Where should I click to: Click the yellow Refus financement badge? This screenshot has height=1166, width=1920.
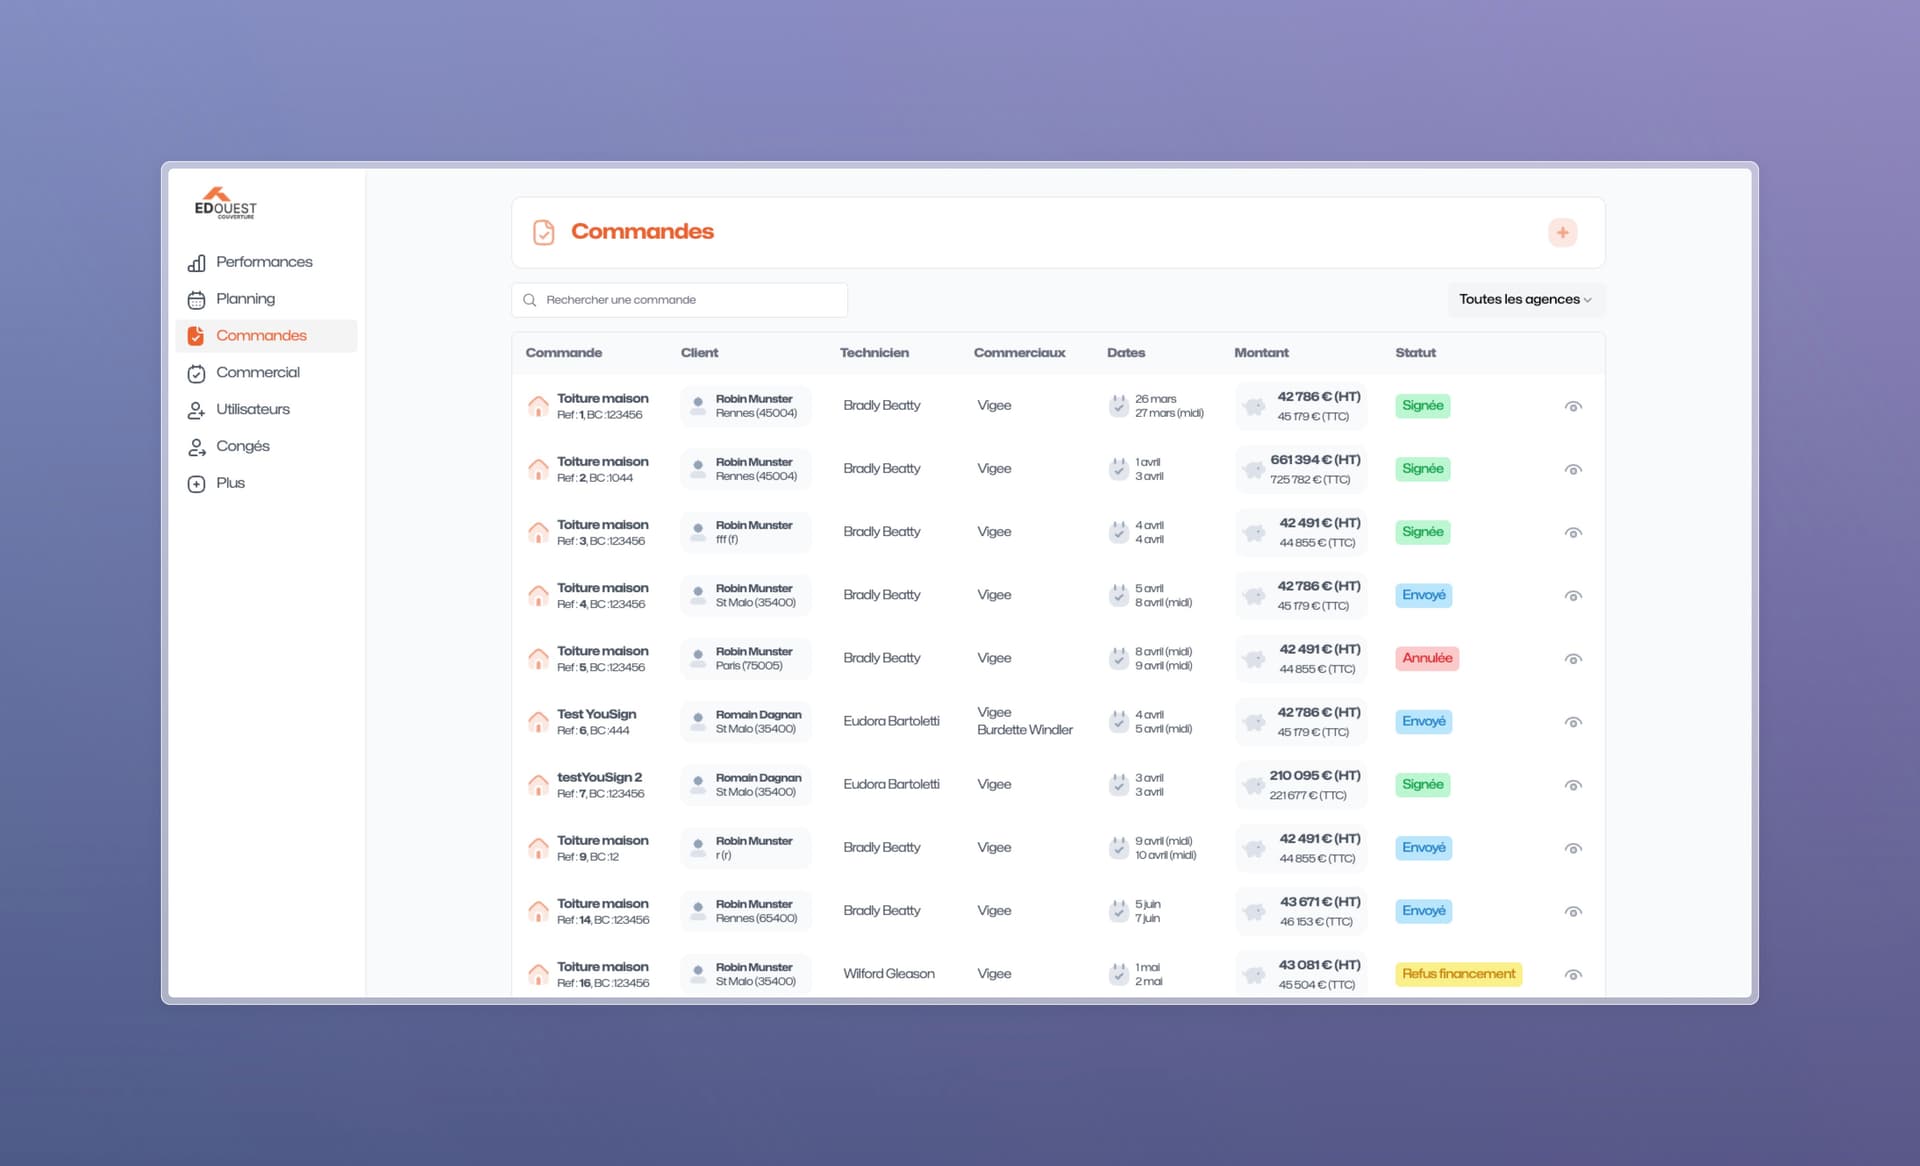point(1458,974)
